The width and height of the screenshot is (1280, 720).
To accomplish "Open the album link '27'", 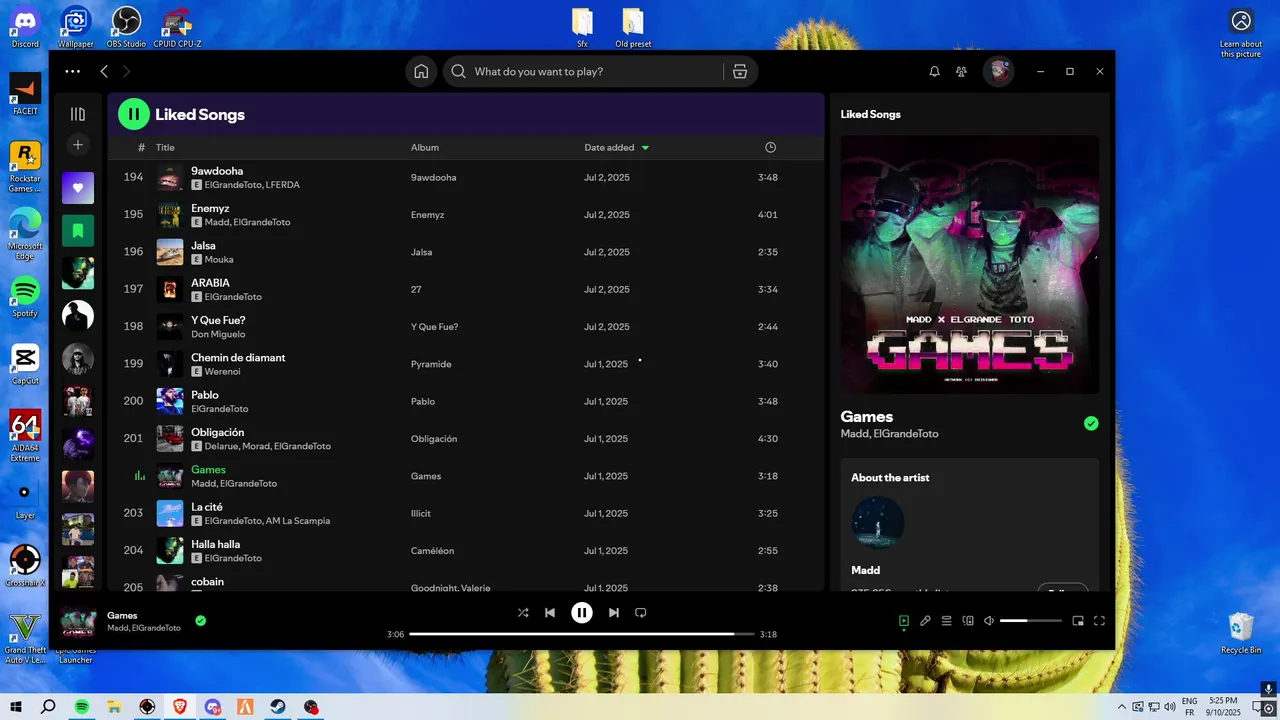I will [x=416, y=289].
